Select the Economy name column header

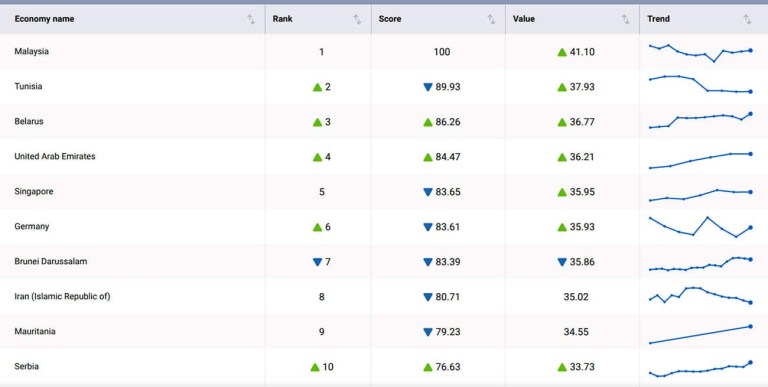pyautogui.click(x=45, y=19)
